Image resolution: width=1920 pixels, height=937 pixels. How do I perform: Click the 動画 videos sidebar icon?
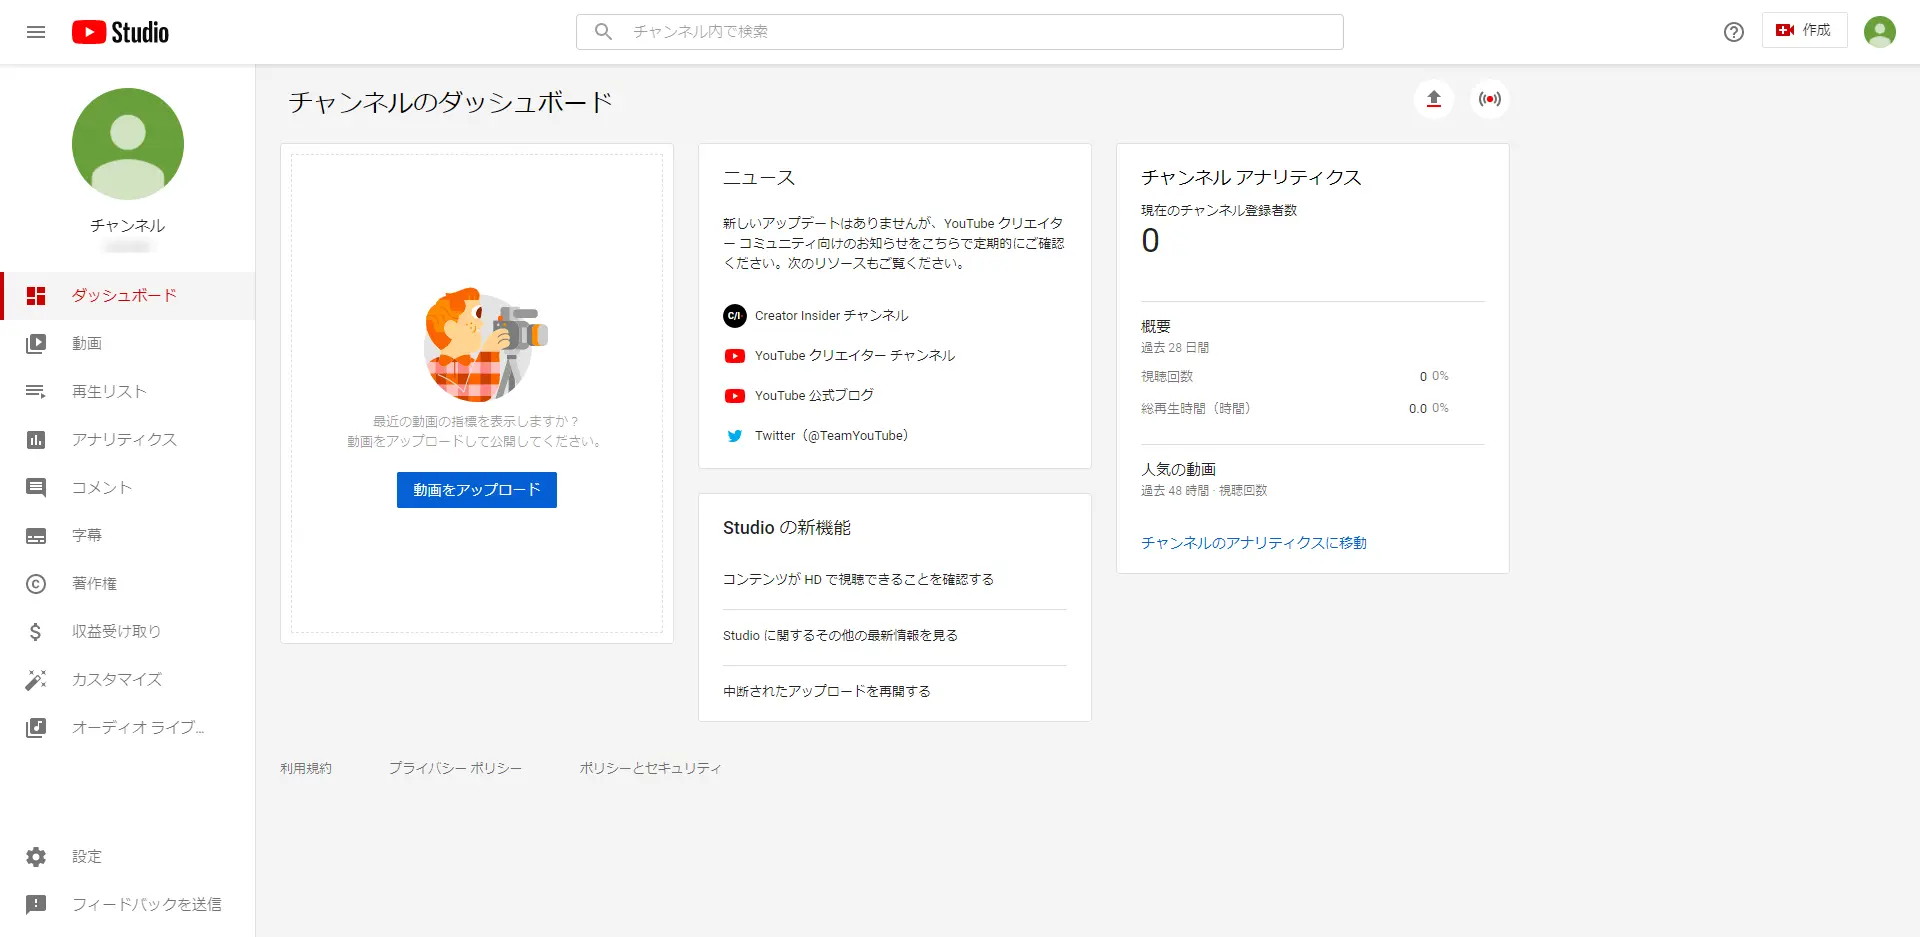[36, 344]
